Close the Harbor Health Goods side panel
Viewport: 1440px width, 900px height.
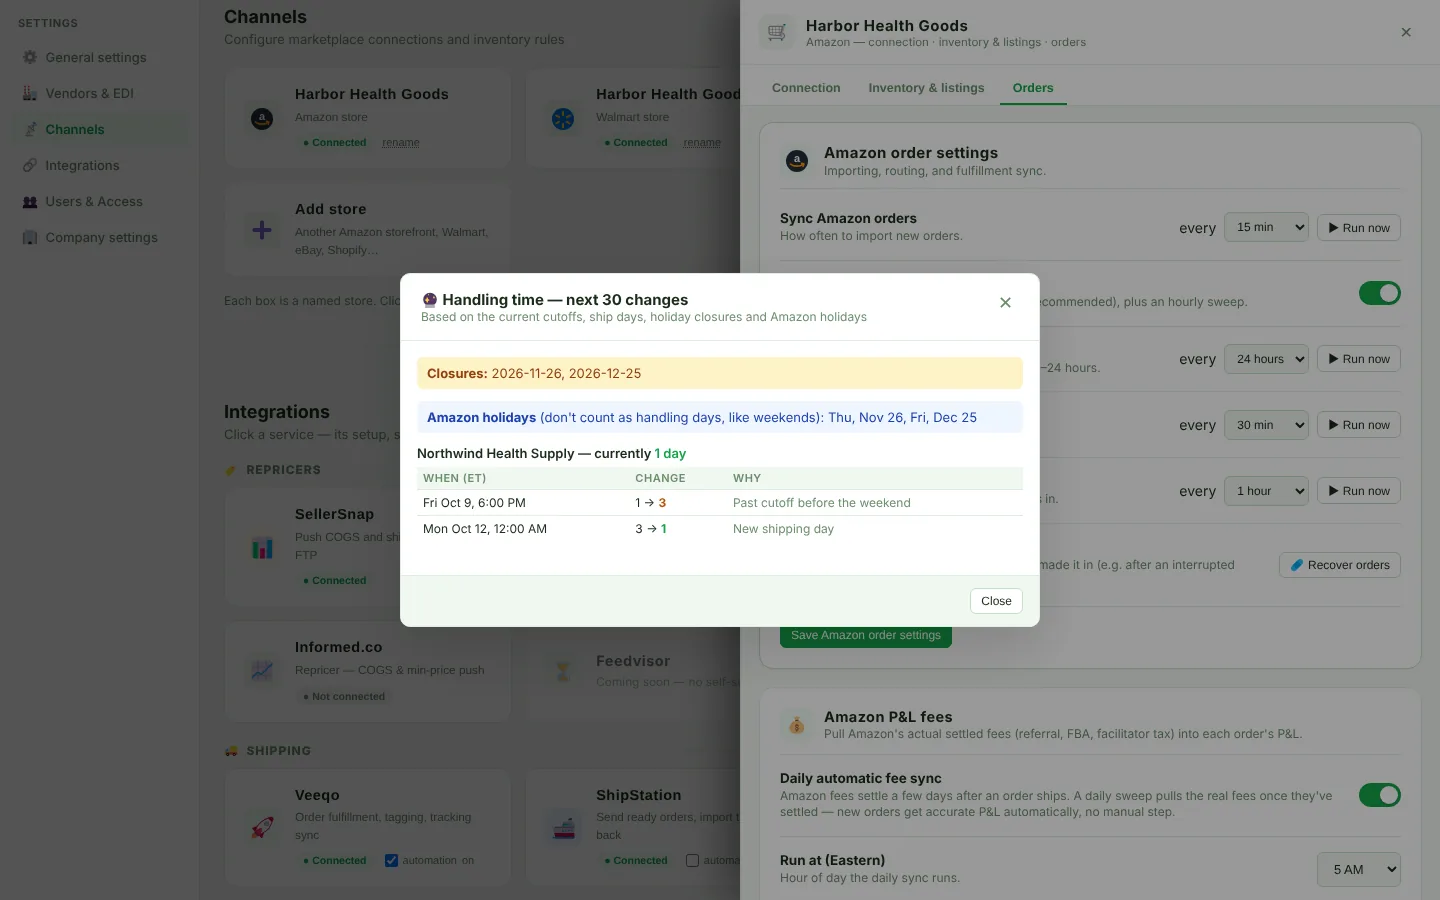coord(1406,32)
